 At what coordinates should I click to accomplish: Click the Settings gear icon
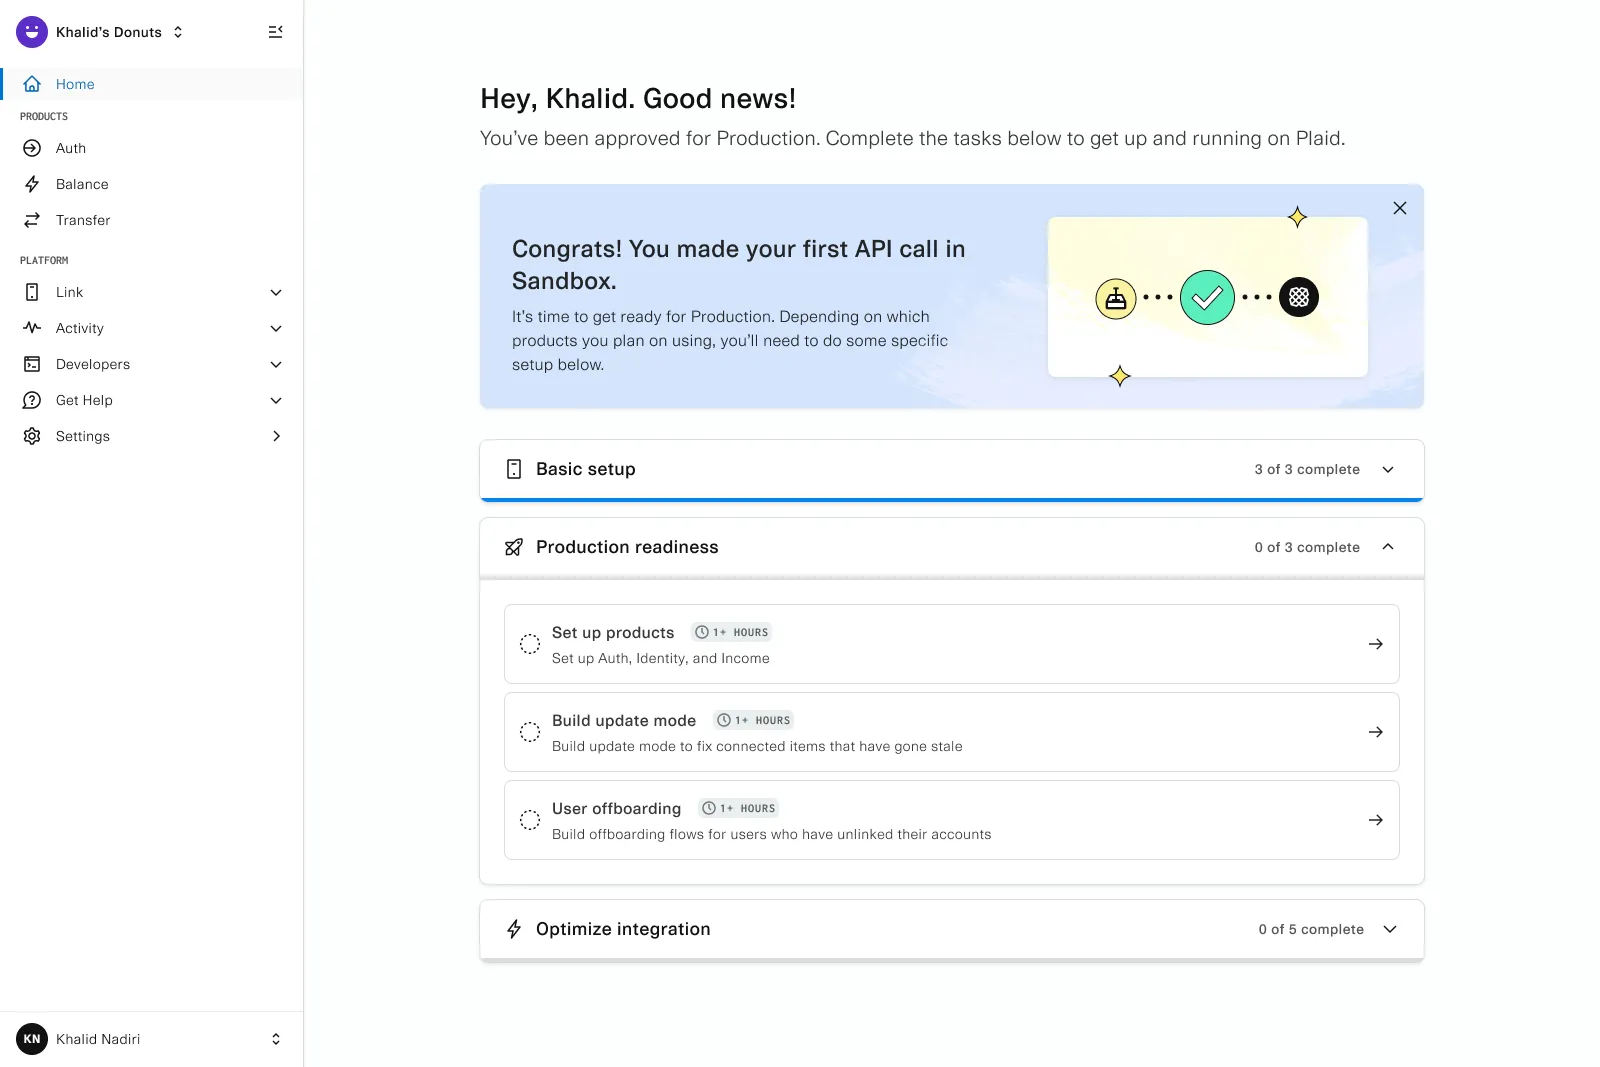32,436
